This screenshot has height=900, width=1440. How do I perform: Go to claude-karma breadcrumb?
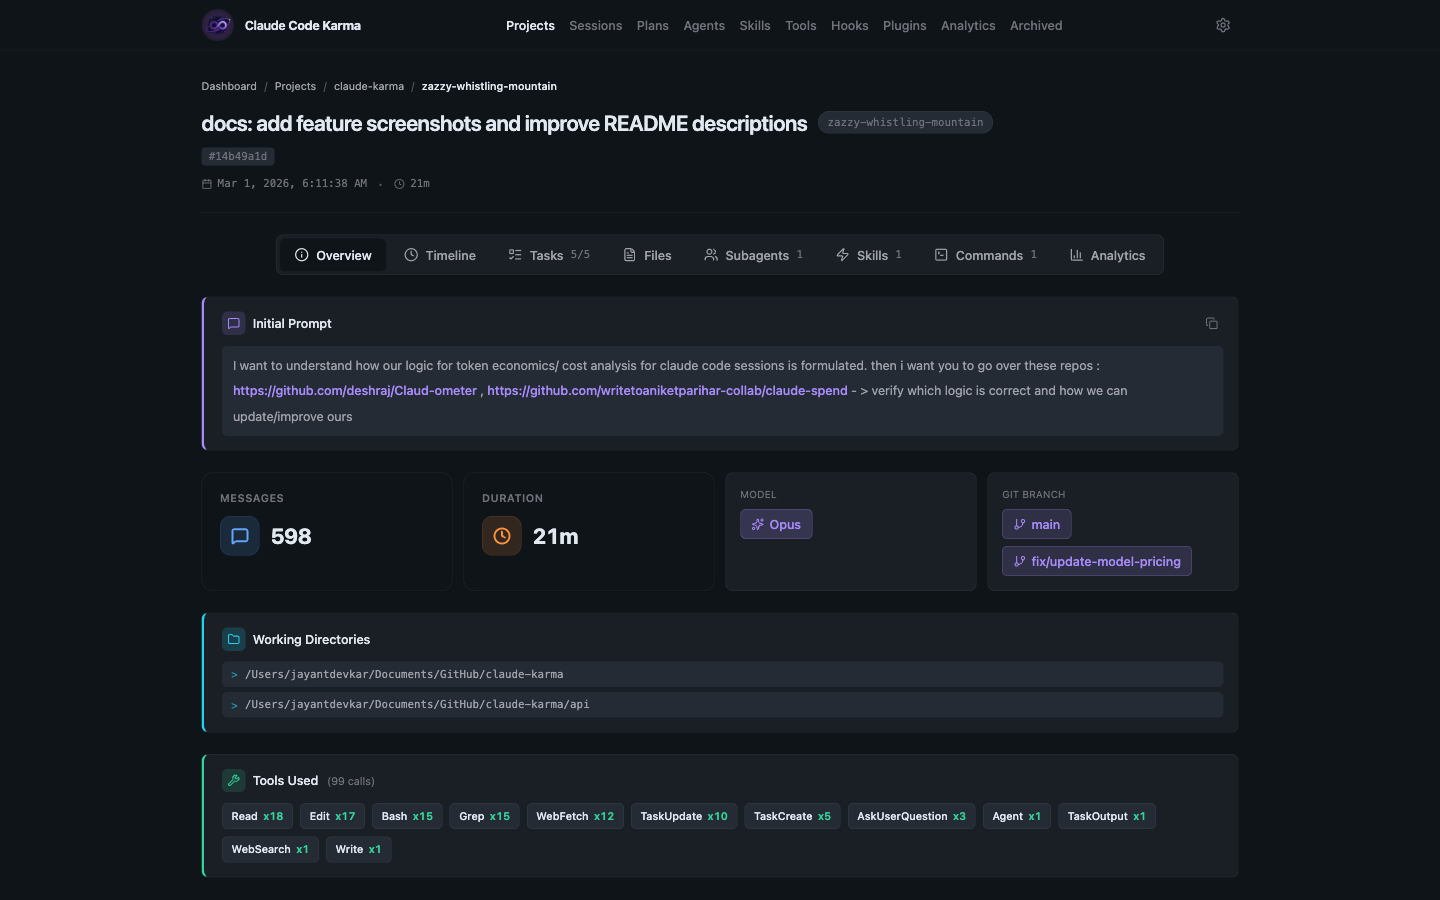(x=369, y=86)
